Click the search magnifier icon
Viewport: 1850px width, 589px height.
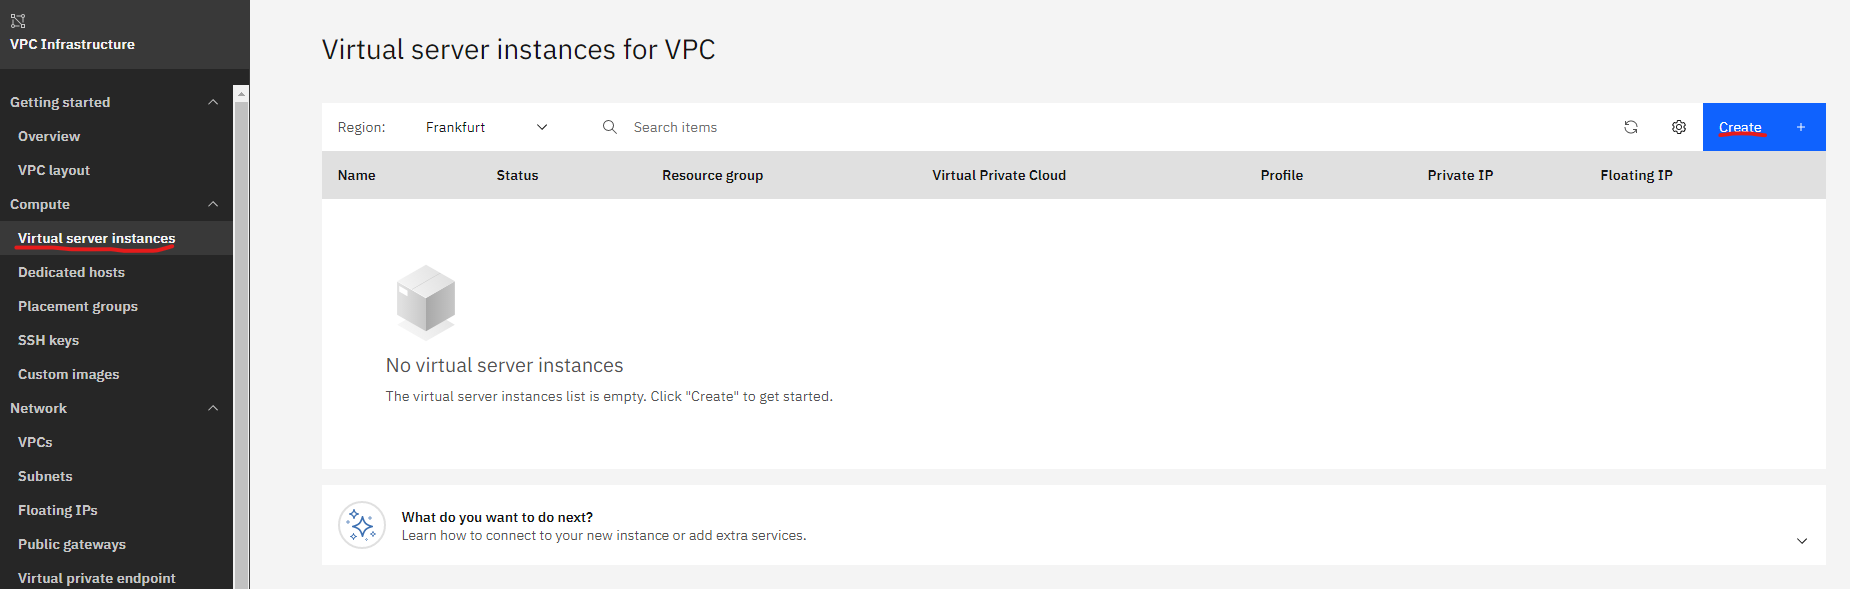tap(609, 127)
